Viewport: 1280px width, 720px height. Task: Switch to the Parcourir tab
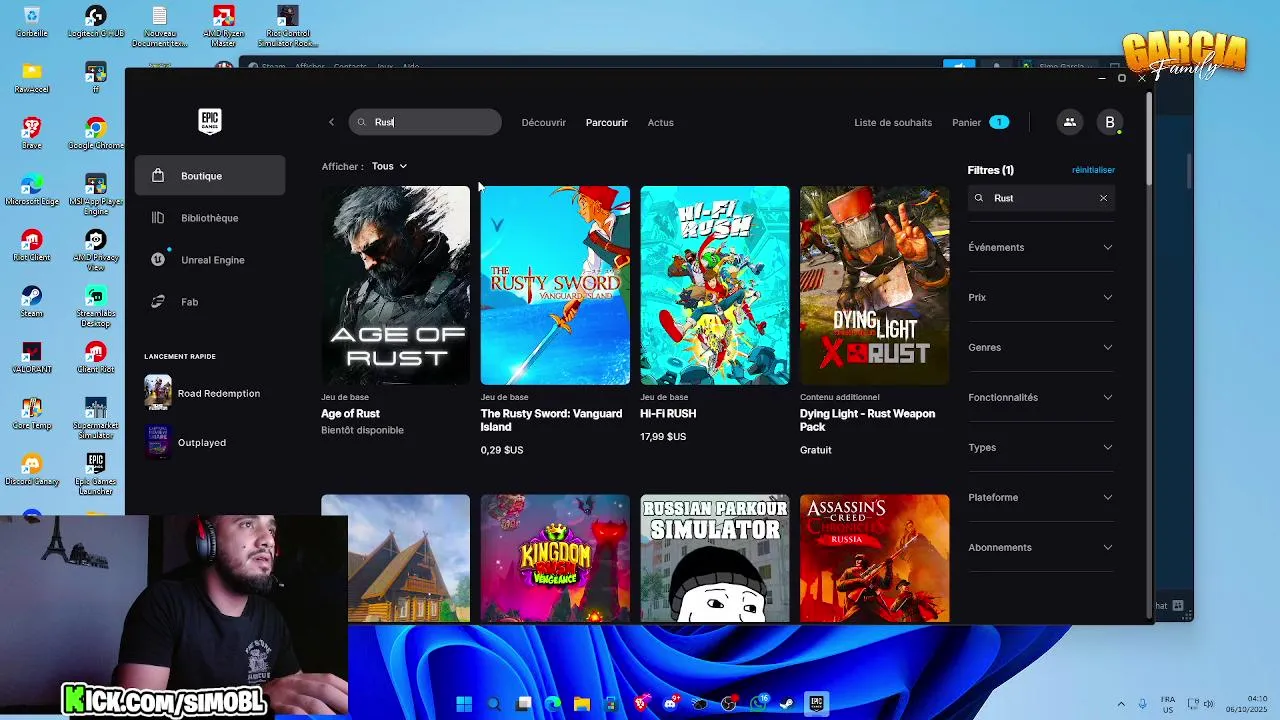pos(607,122)
